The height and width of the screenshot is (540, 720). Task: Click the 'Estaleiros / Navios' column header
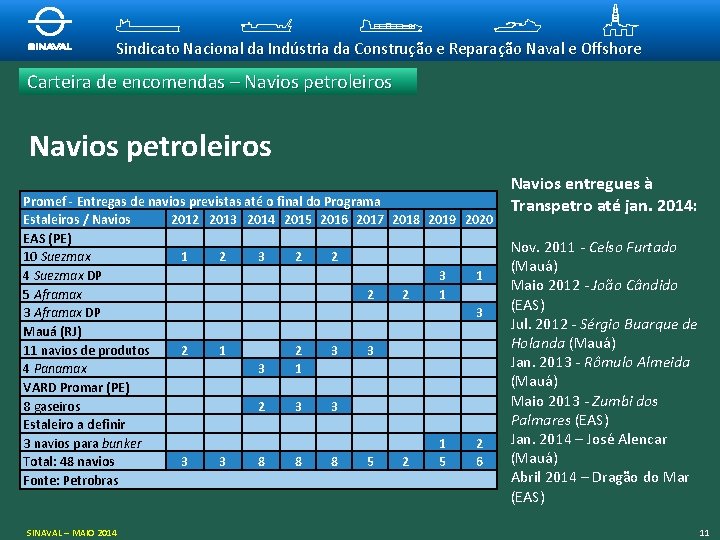click(93, 219)
